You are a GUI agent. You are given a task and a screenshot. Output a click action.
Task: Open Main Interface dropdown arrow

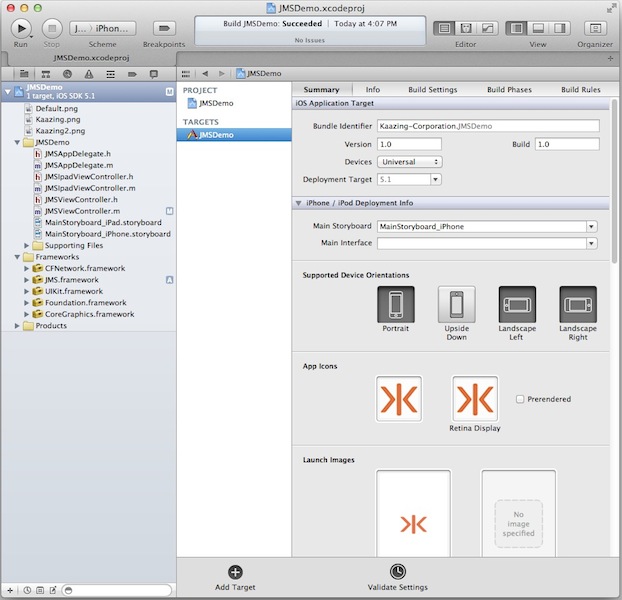point(591,243)
